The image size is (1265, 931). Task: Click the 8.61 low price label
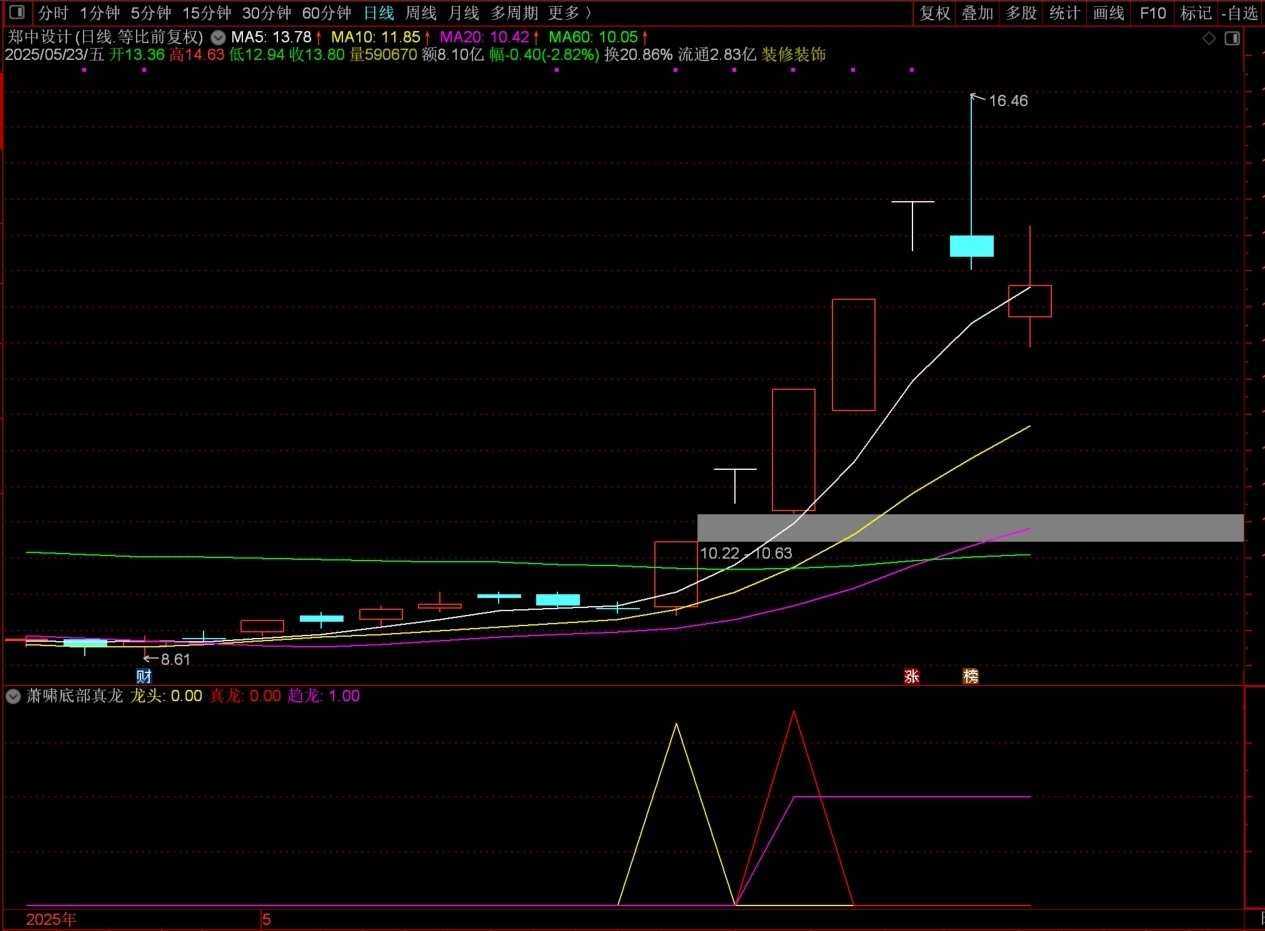coord(175,659)
